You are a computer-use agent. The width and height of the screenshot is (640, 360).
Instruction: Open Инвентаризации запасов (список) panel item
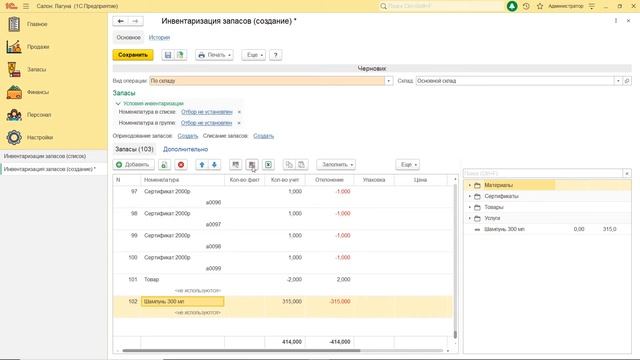point(53,156)
